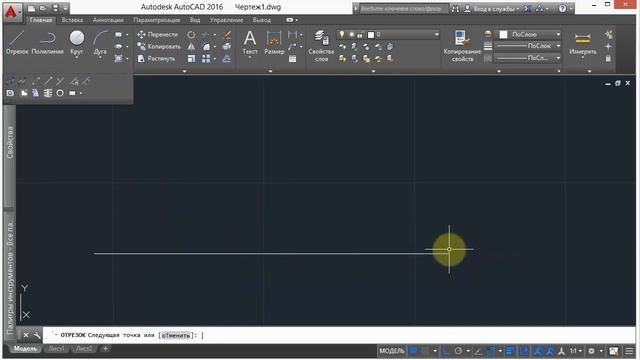Click the Offset tool icon

(227, 59)
